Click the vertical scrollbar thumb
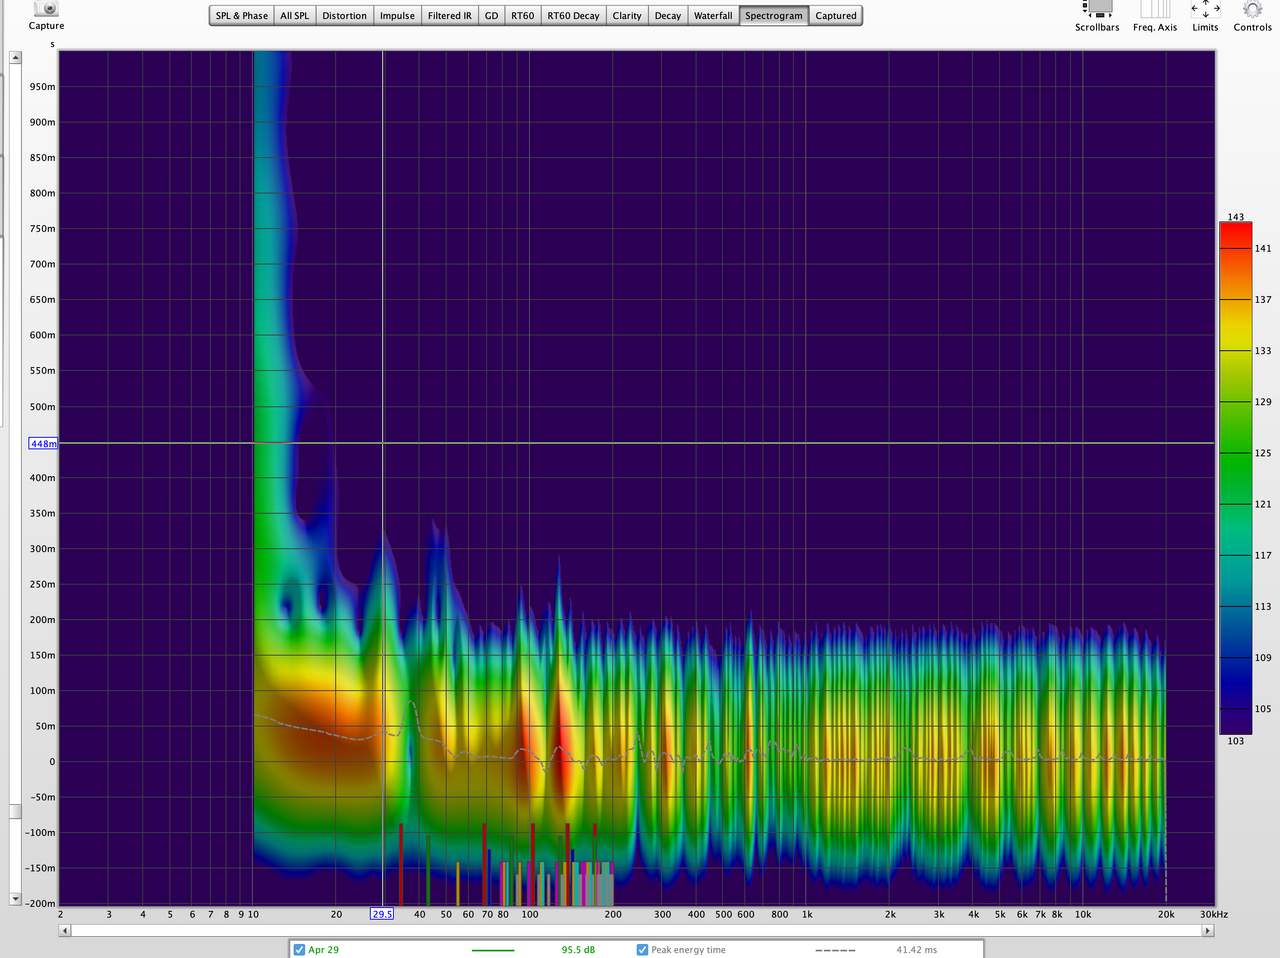The height and width of the screenshot is (958, 1280). point(15,811)
